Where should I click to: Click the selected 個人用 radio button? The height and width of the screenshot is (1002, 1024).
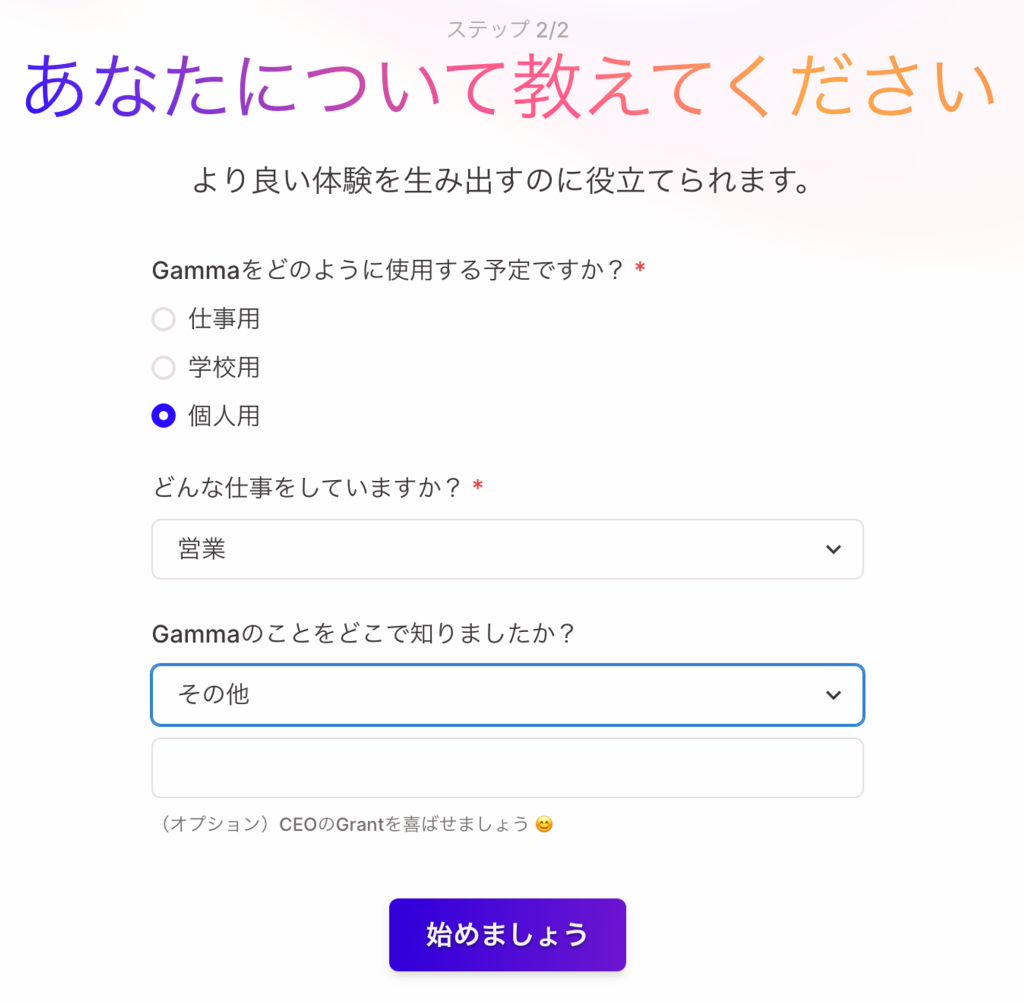coord(163,416)
